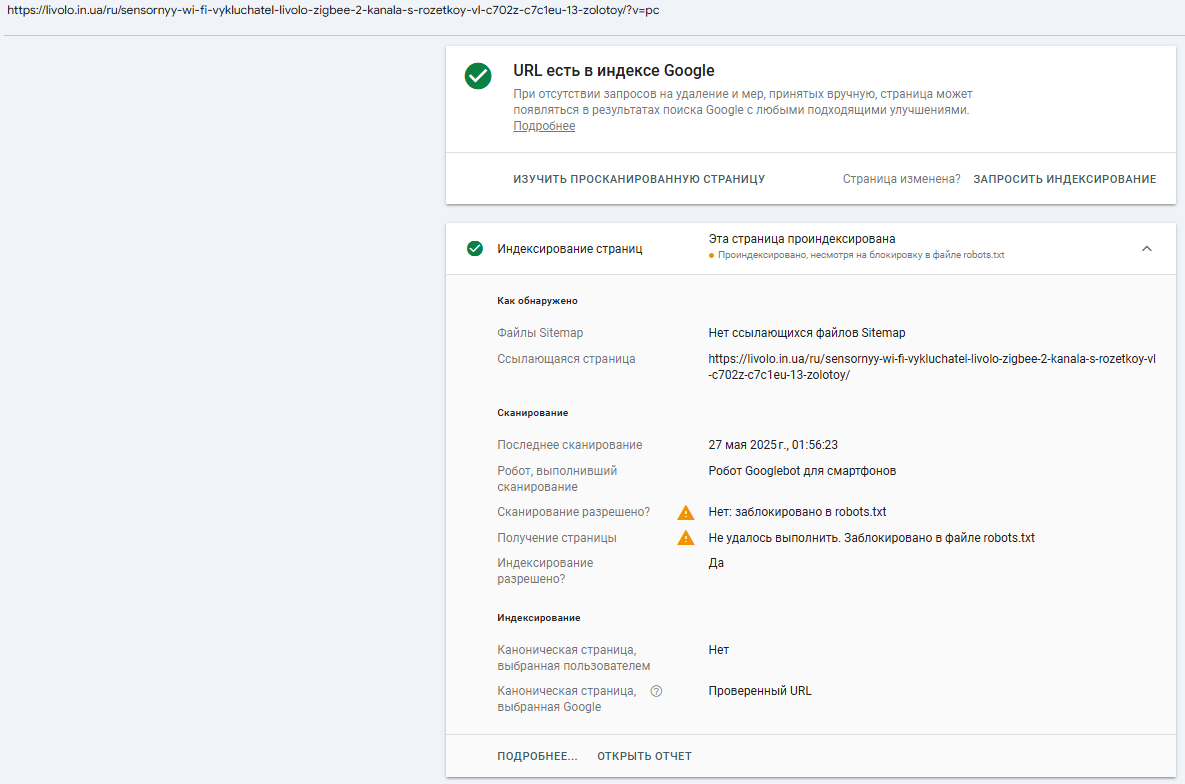The height and width of the screenshot is (784, 1185).
Task: Click the date 27 мая 2025 г., 01:56:23
Action: (773, 445)
